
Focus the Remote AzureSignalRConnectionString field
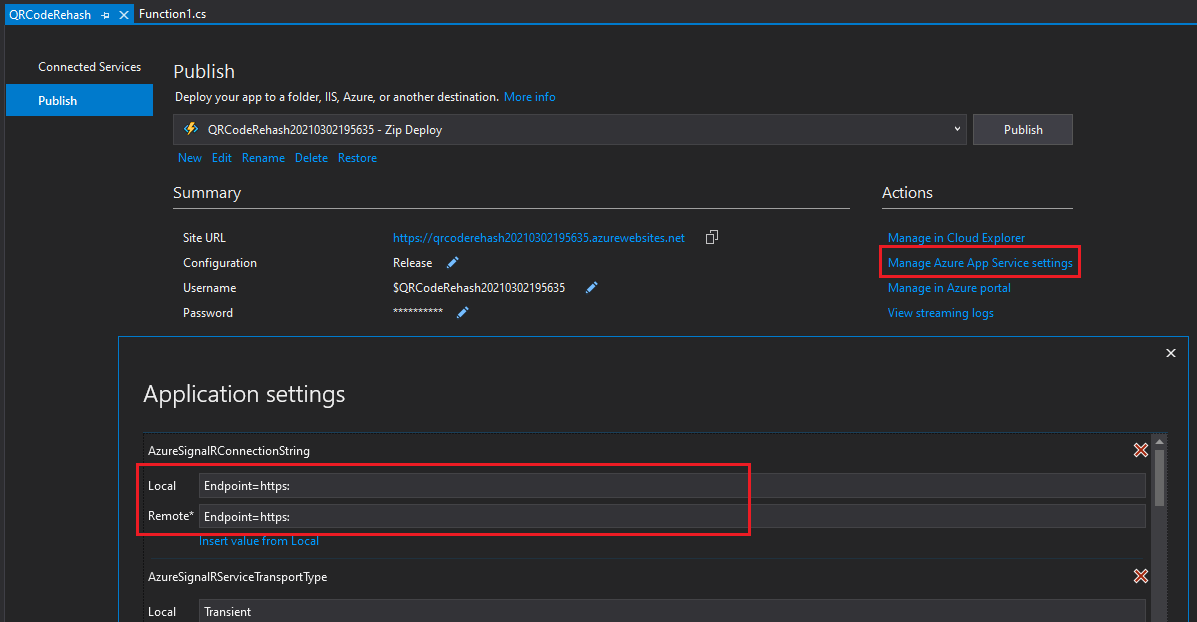(672, 517)
